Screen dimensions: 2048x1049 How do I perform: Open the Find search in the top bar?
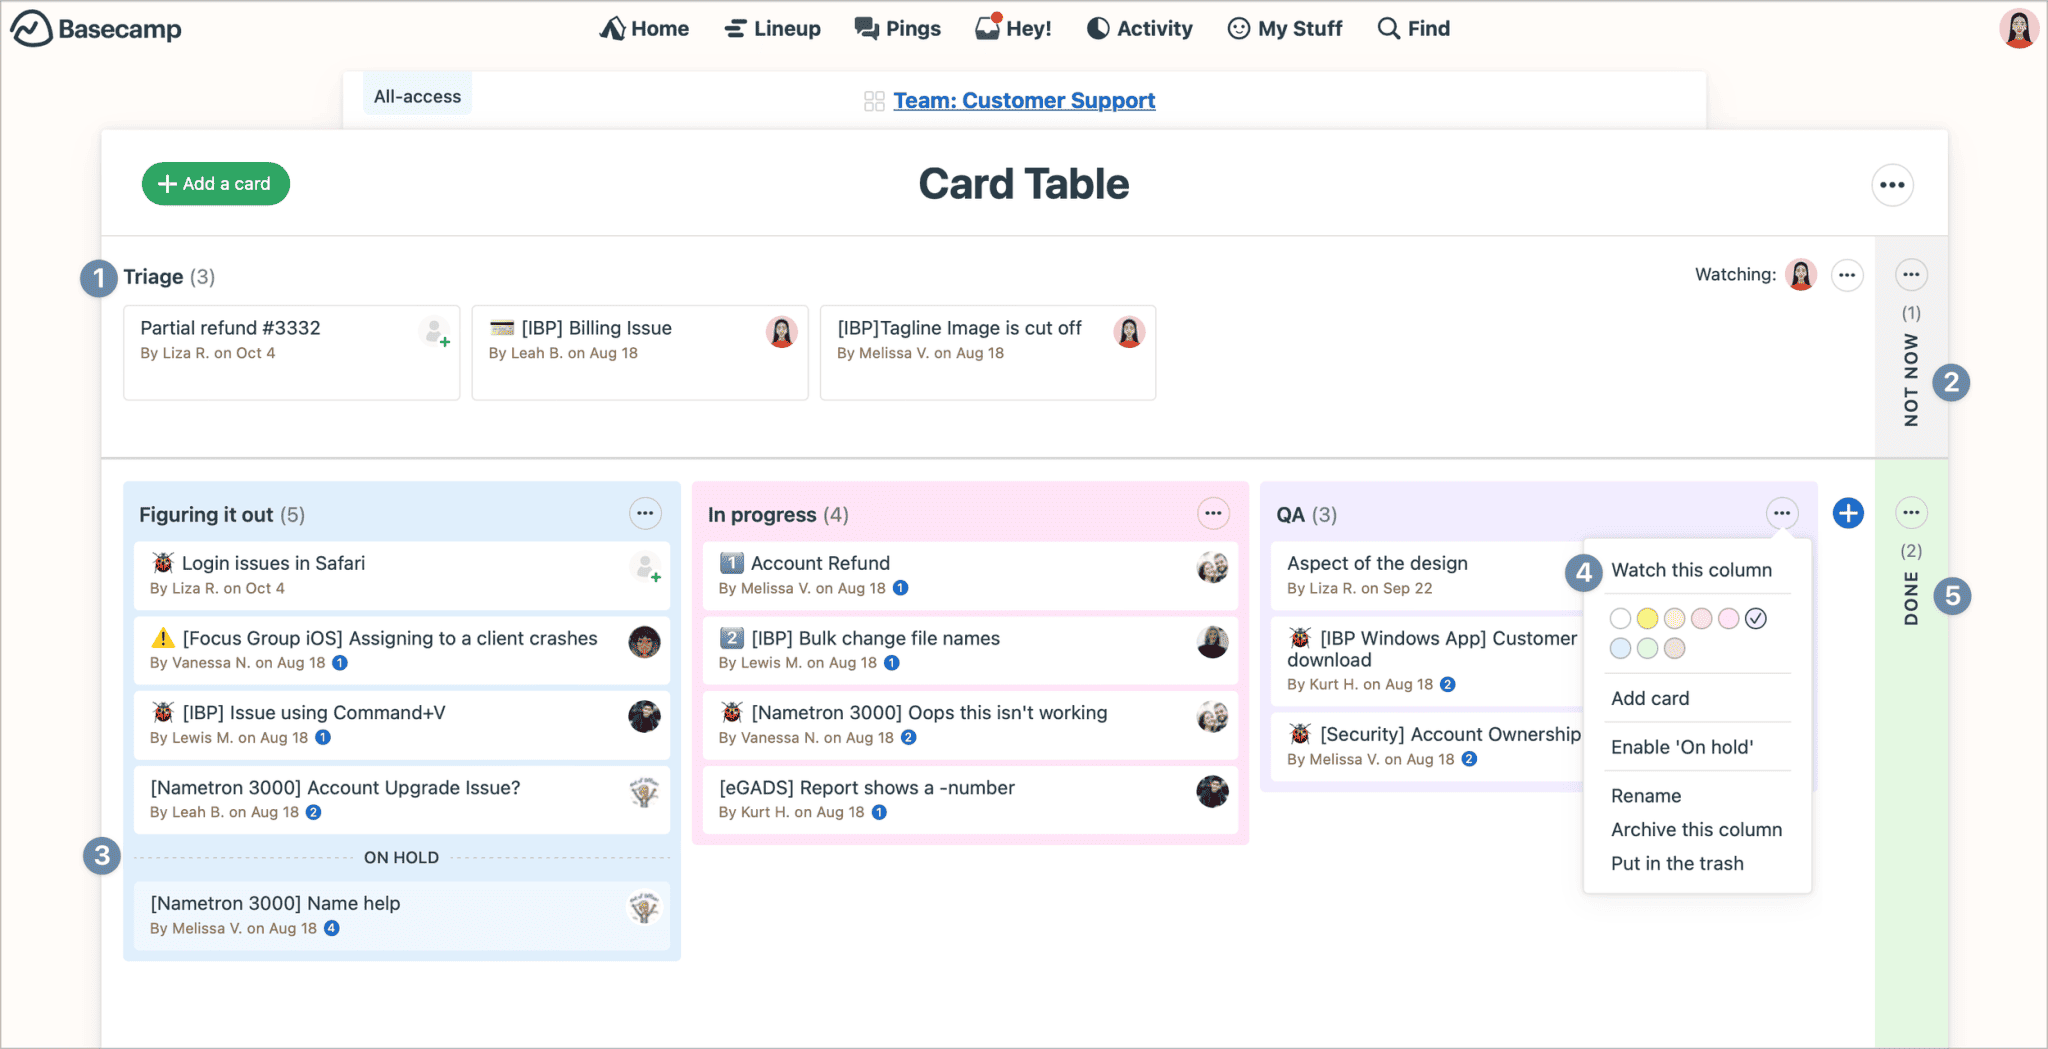coord(1413,29)
